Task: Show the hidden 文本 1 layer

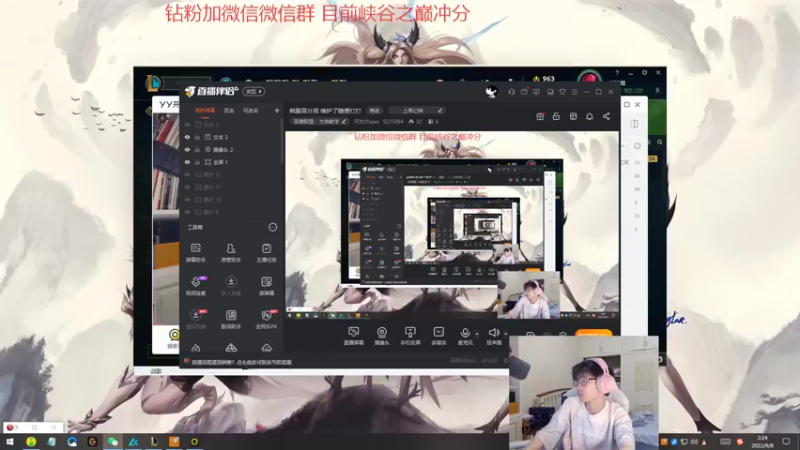Action: click(x=187, y=124)
